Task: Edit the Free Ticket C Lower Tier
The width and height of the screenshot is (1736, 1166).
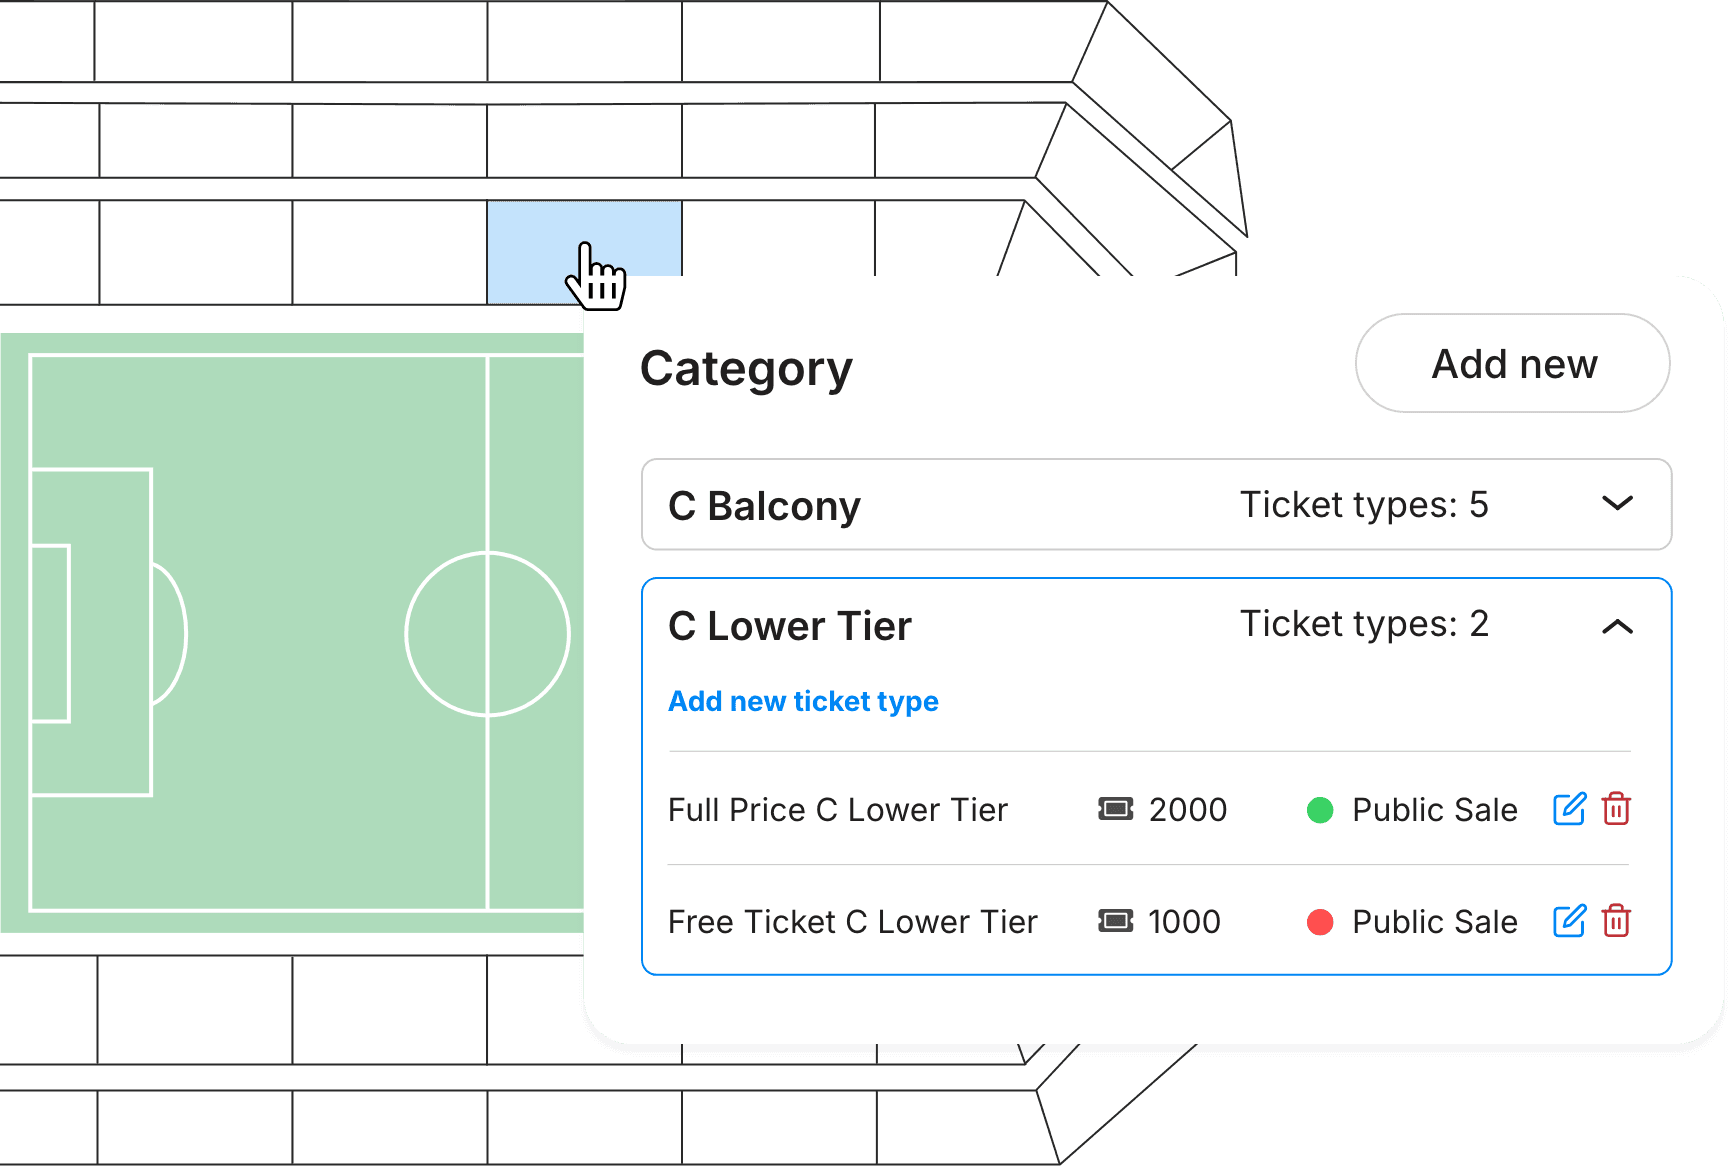Action: [x=1569, y=921]
